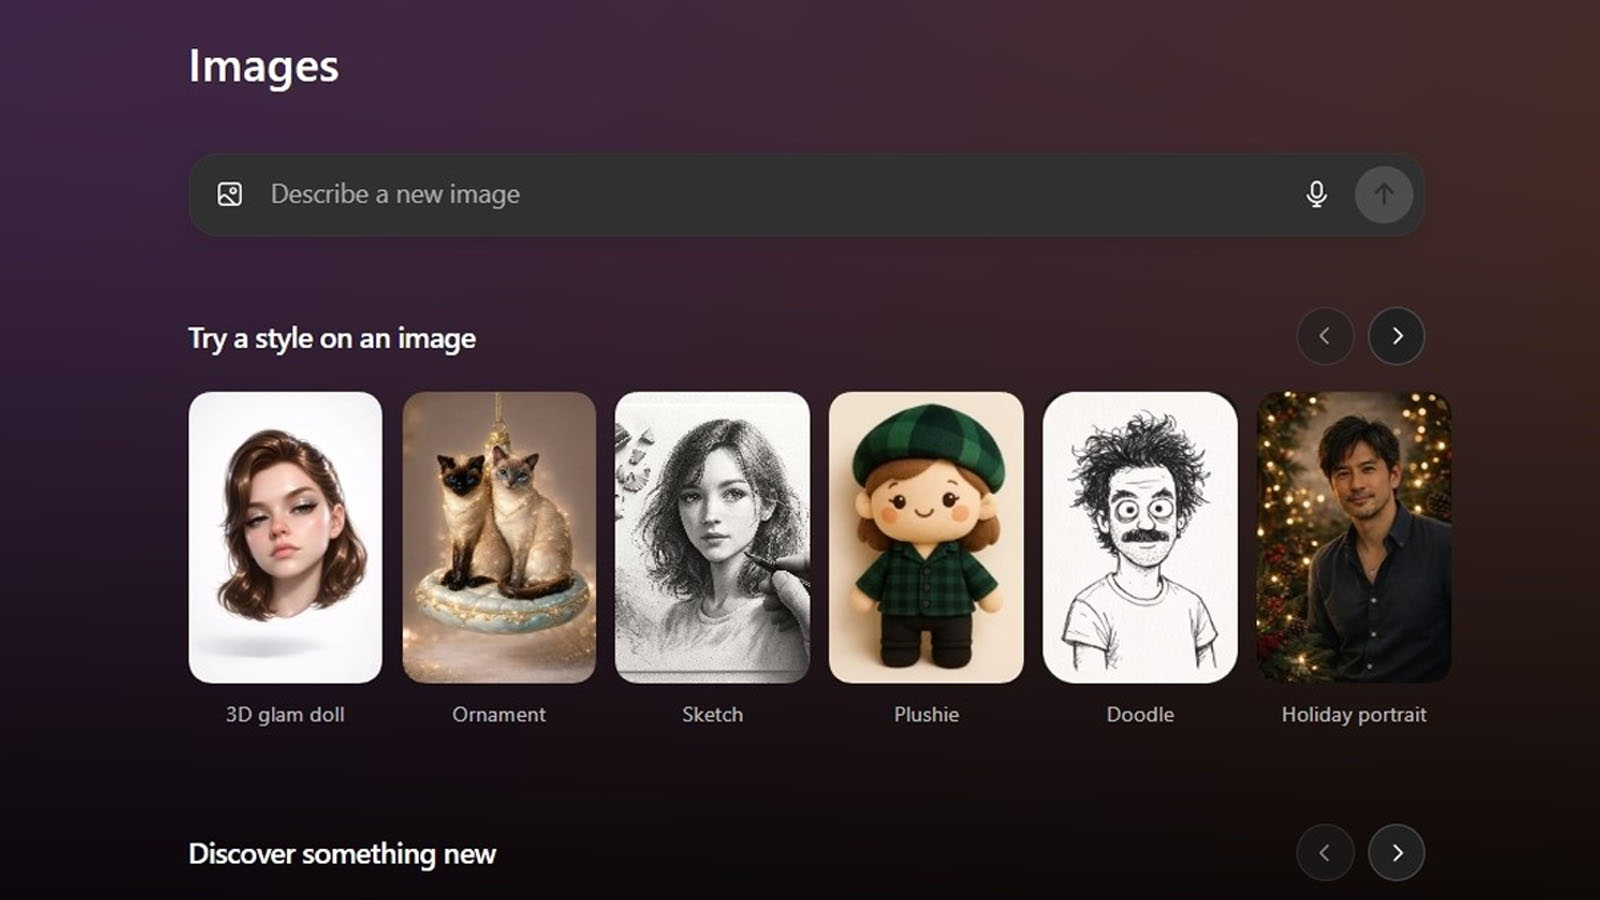Image resolution: width=1600 pixels, height=900 pixels.
Task: Show next Discover something new items
Action: click(x=1396, y=853)
